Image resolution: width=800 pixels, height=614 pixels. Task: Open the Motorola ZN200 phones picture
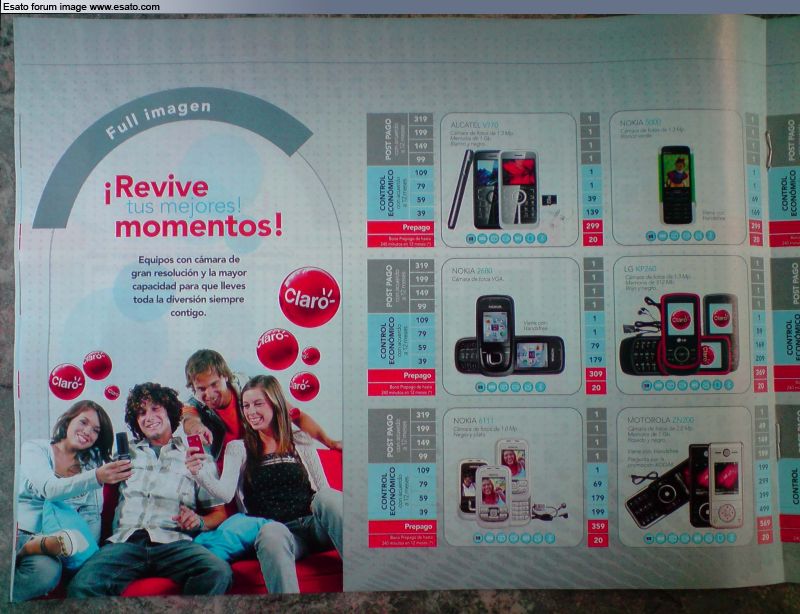pyautogui.click(x=685, y=485)
